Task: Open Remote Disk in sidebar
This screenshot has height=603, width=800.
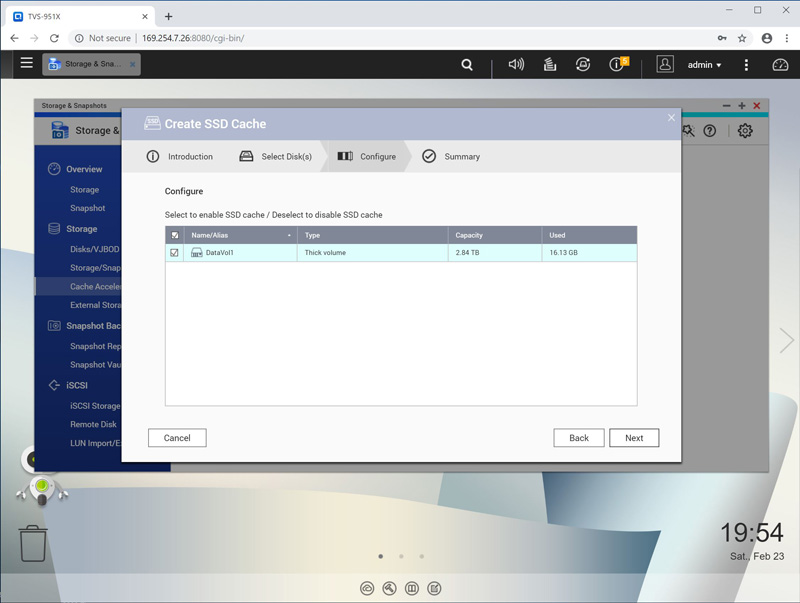Action: (93, 424)
